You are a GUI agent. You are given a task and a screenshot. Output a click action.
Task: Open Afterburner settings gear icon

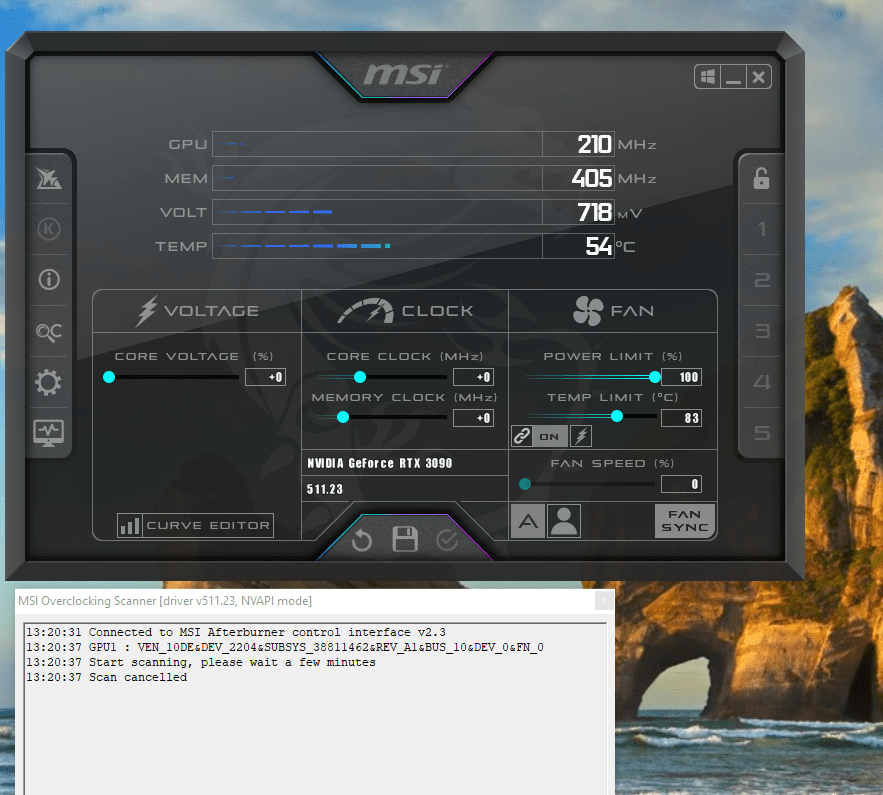48,383
